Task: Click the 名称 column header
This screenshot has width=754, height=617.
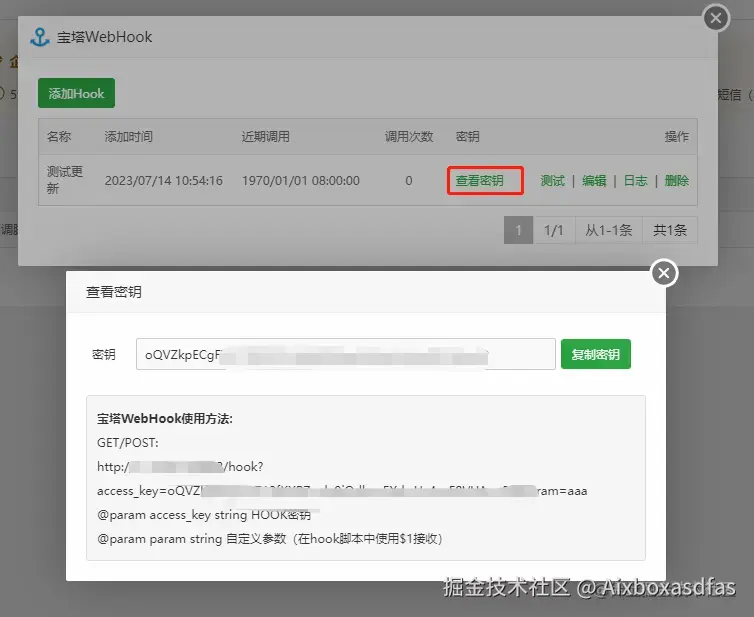Action: tap(59, 137)
